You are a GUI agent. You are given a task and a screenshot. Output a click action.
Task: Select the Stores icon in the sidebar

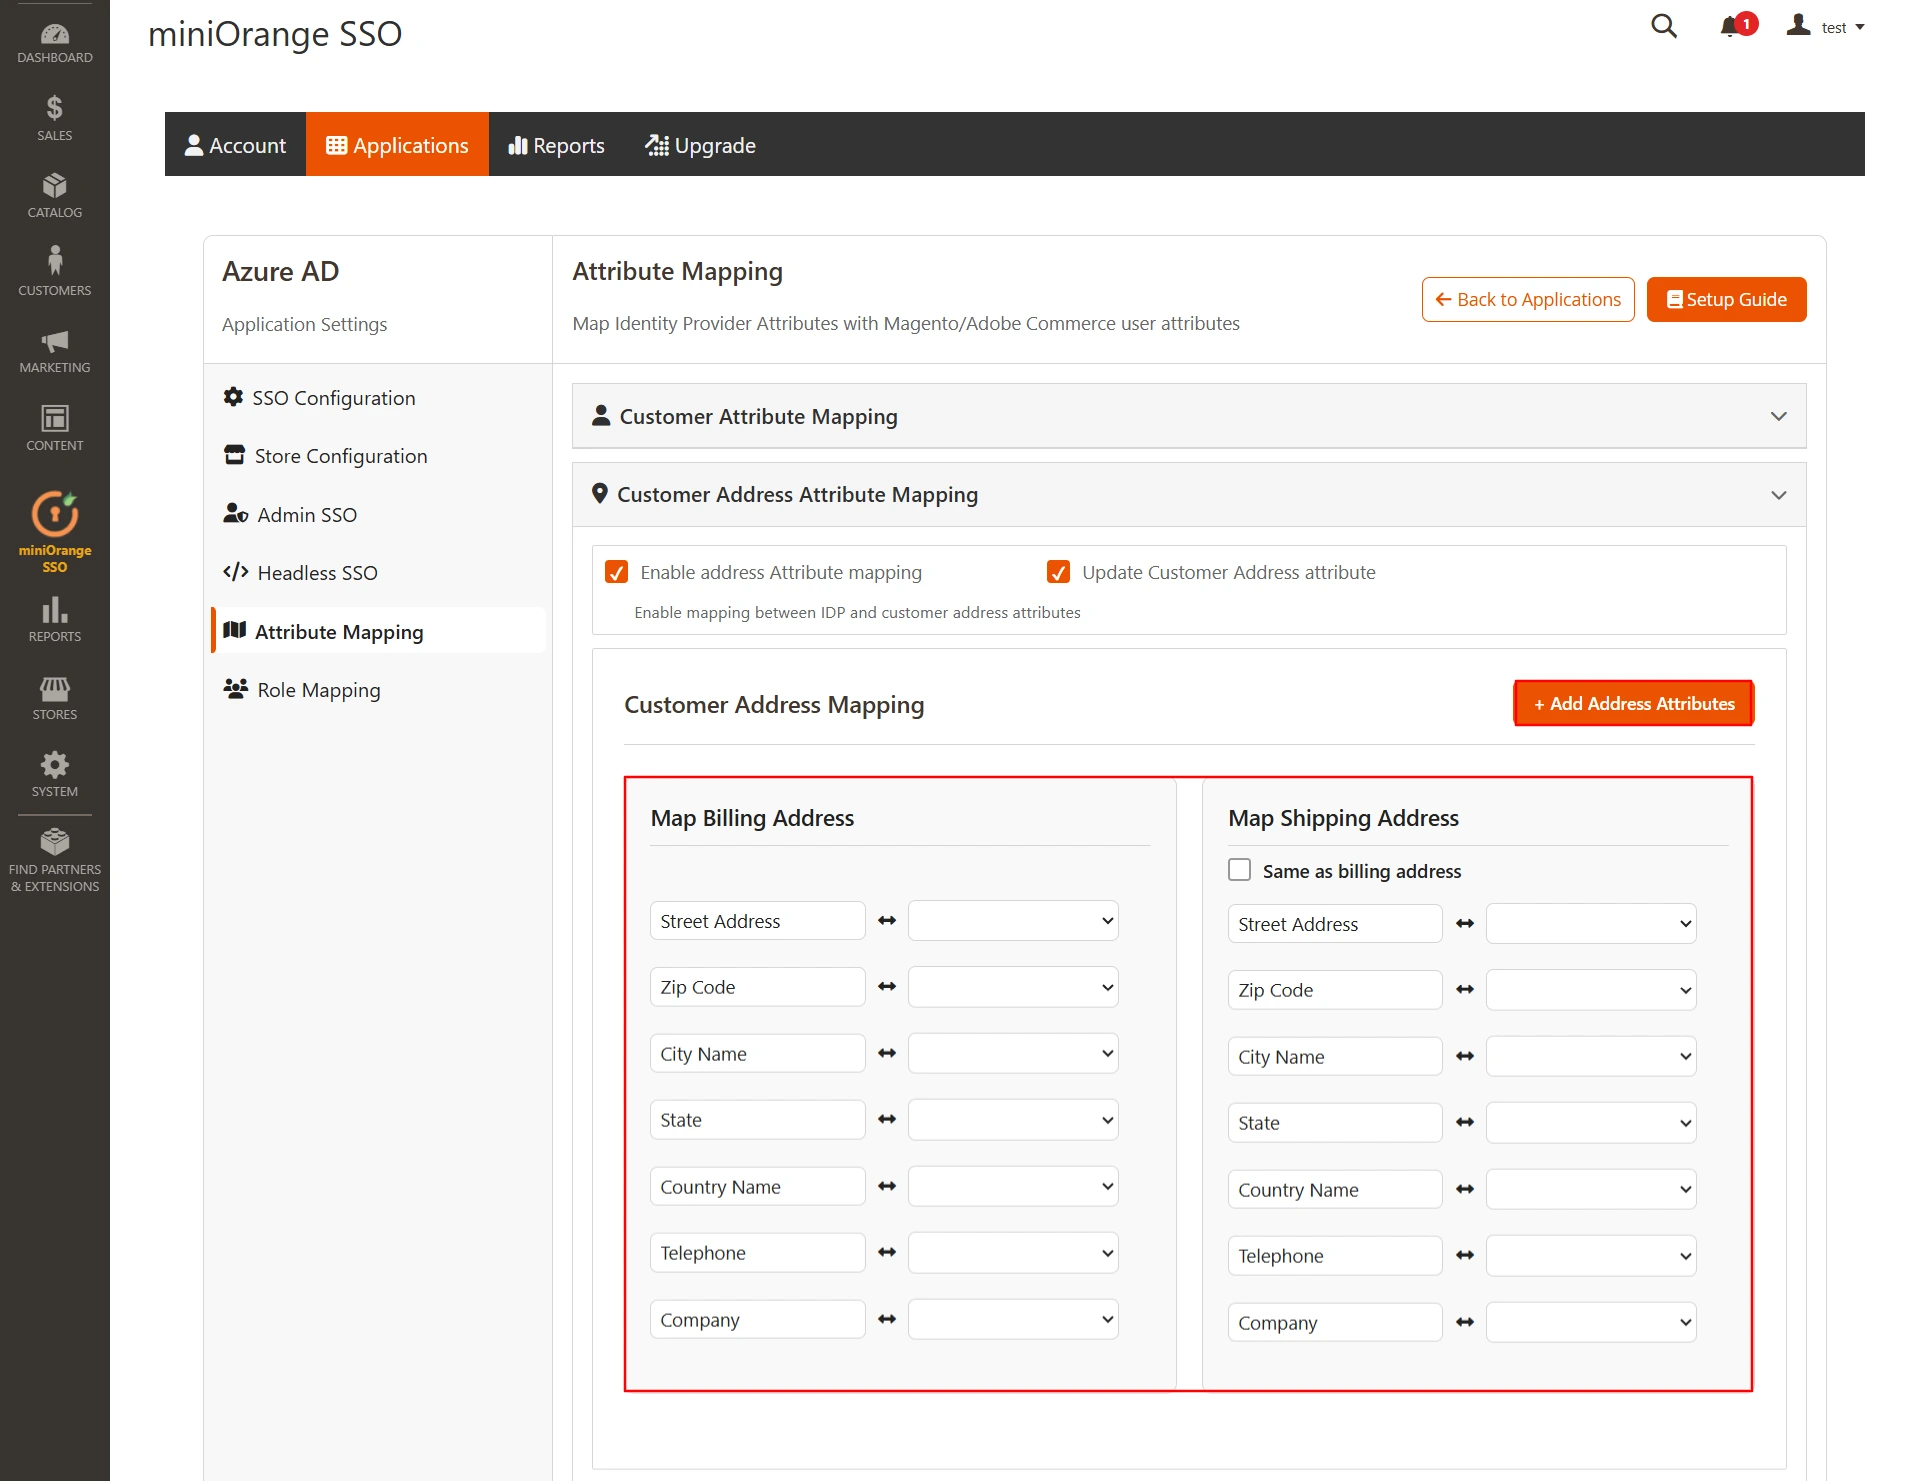[54, 692]
